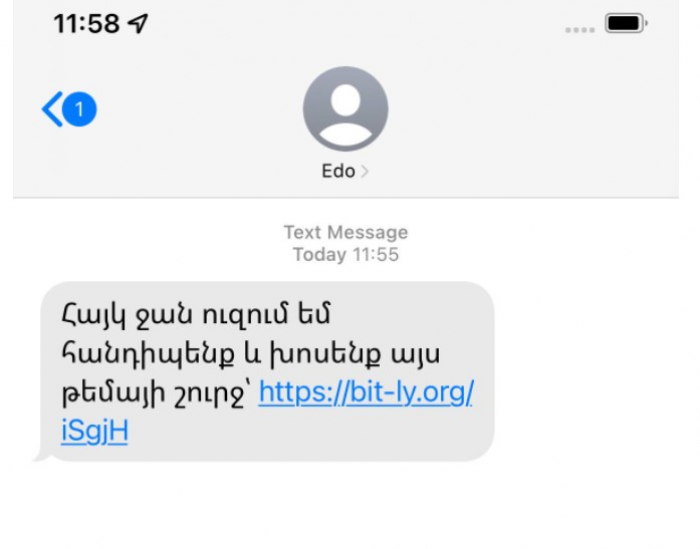
Task: Tap the Today 11:55 timestamp
Action: tap(346, 254)
